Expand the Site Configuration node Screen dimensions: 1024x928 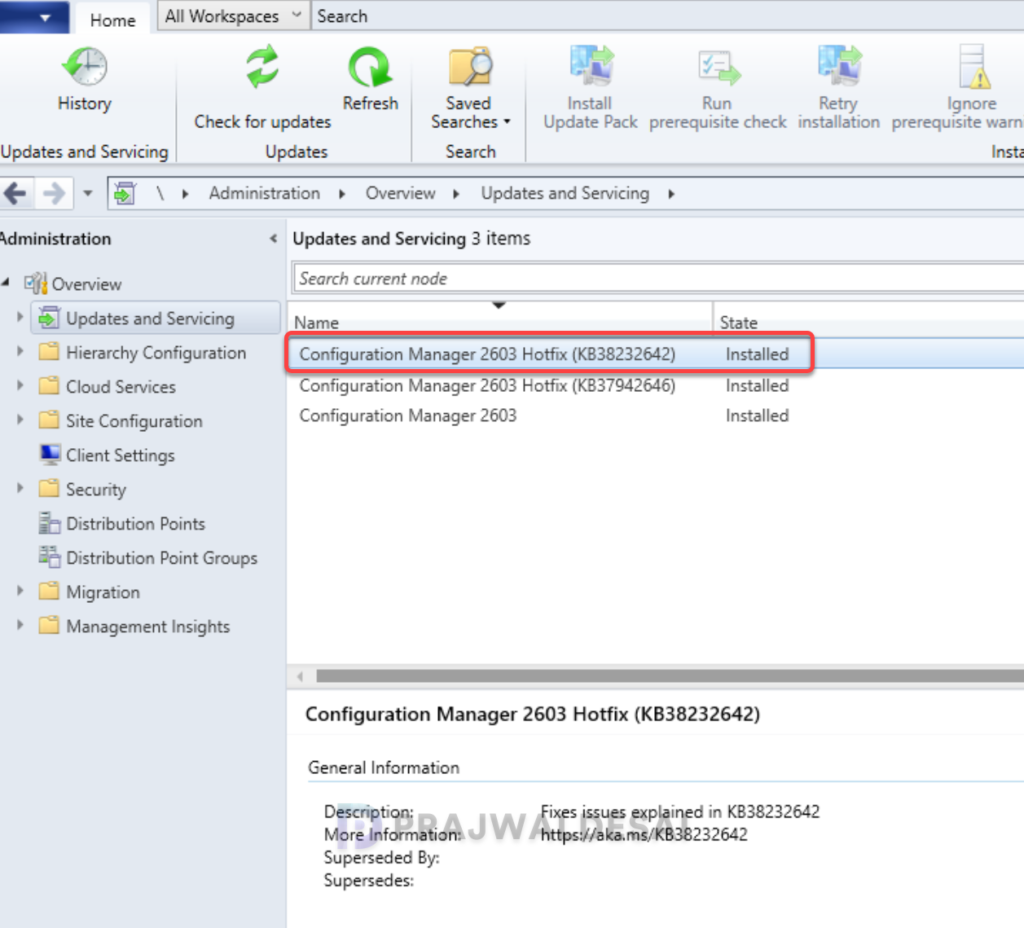pos(20,419)
